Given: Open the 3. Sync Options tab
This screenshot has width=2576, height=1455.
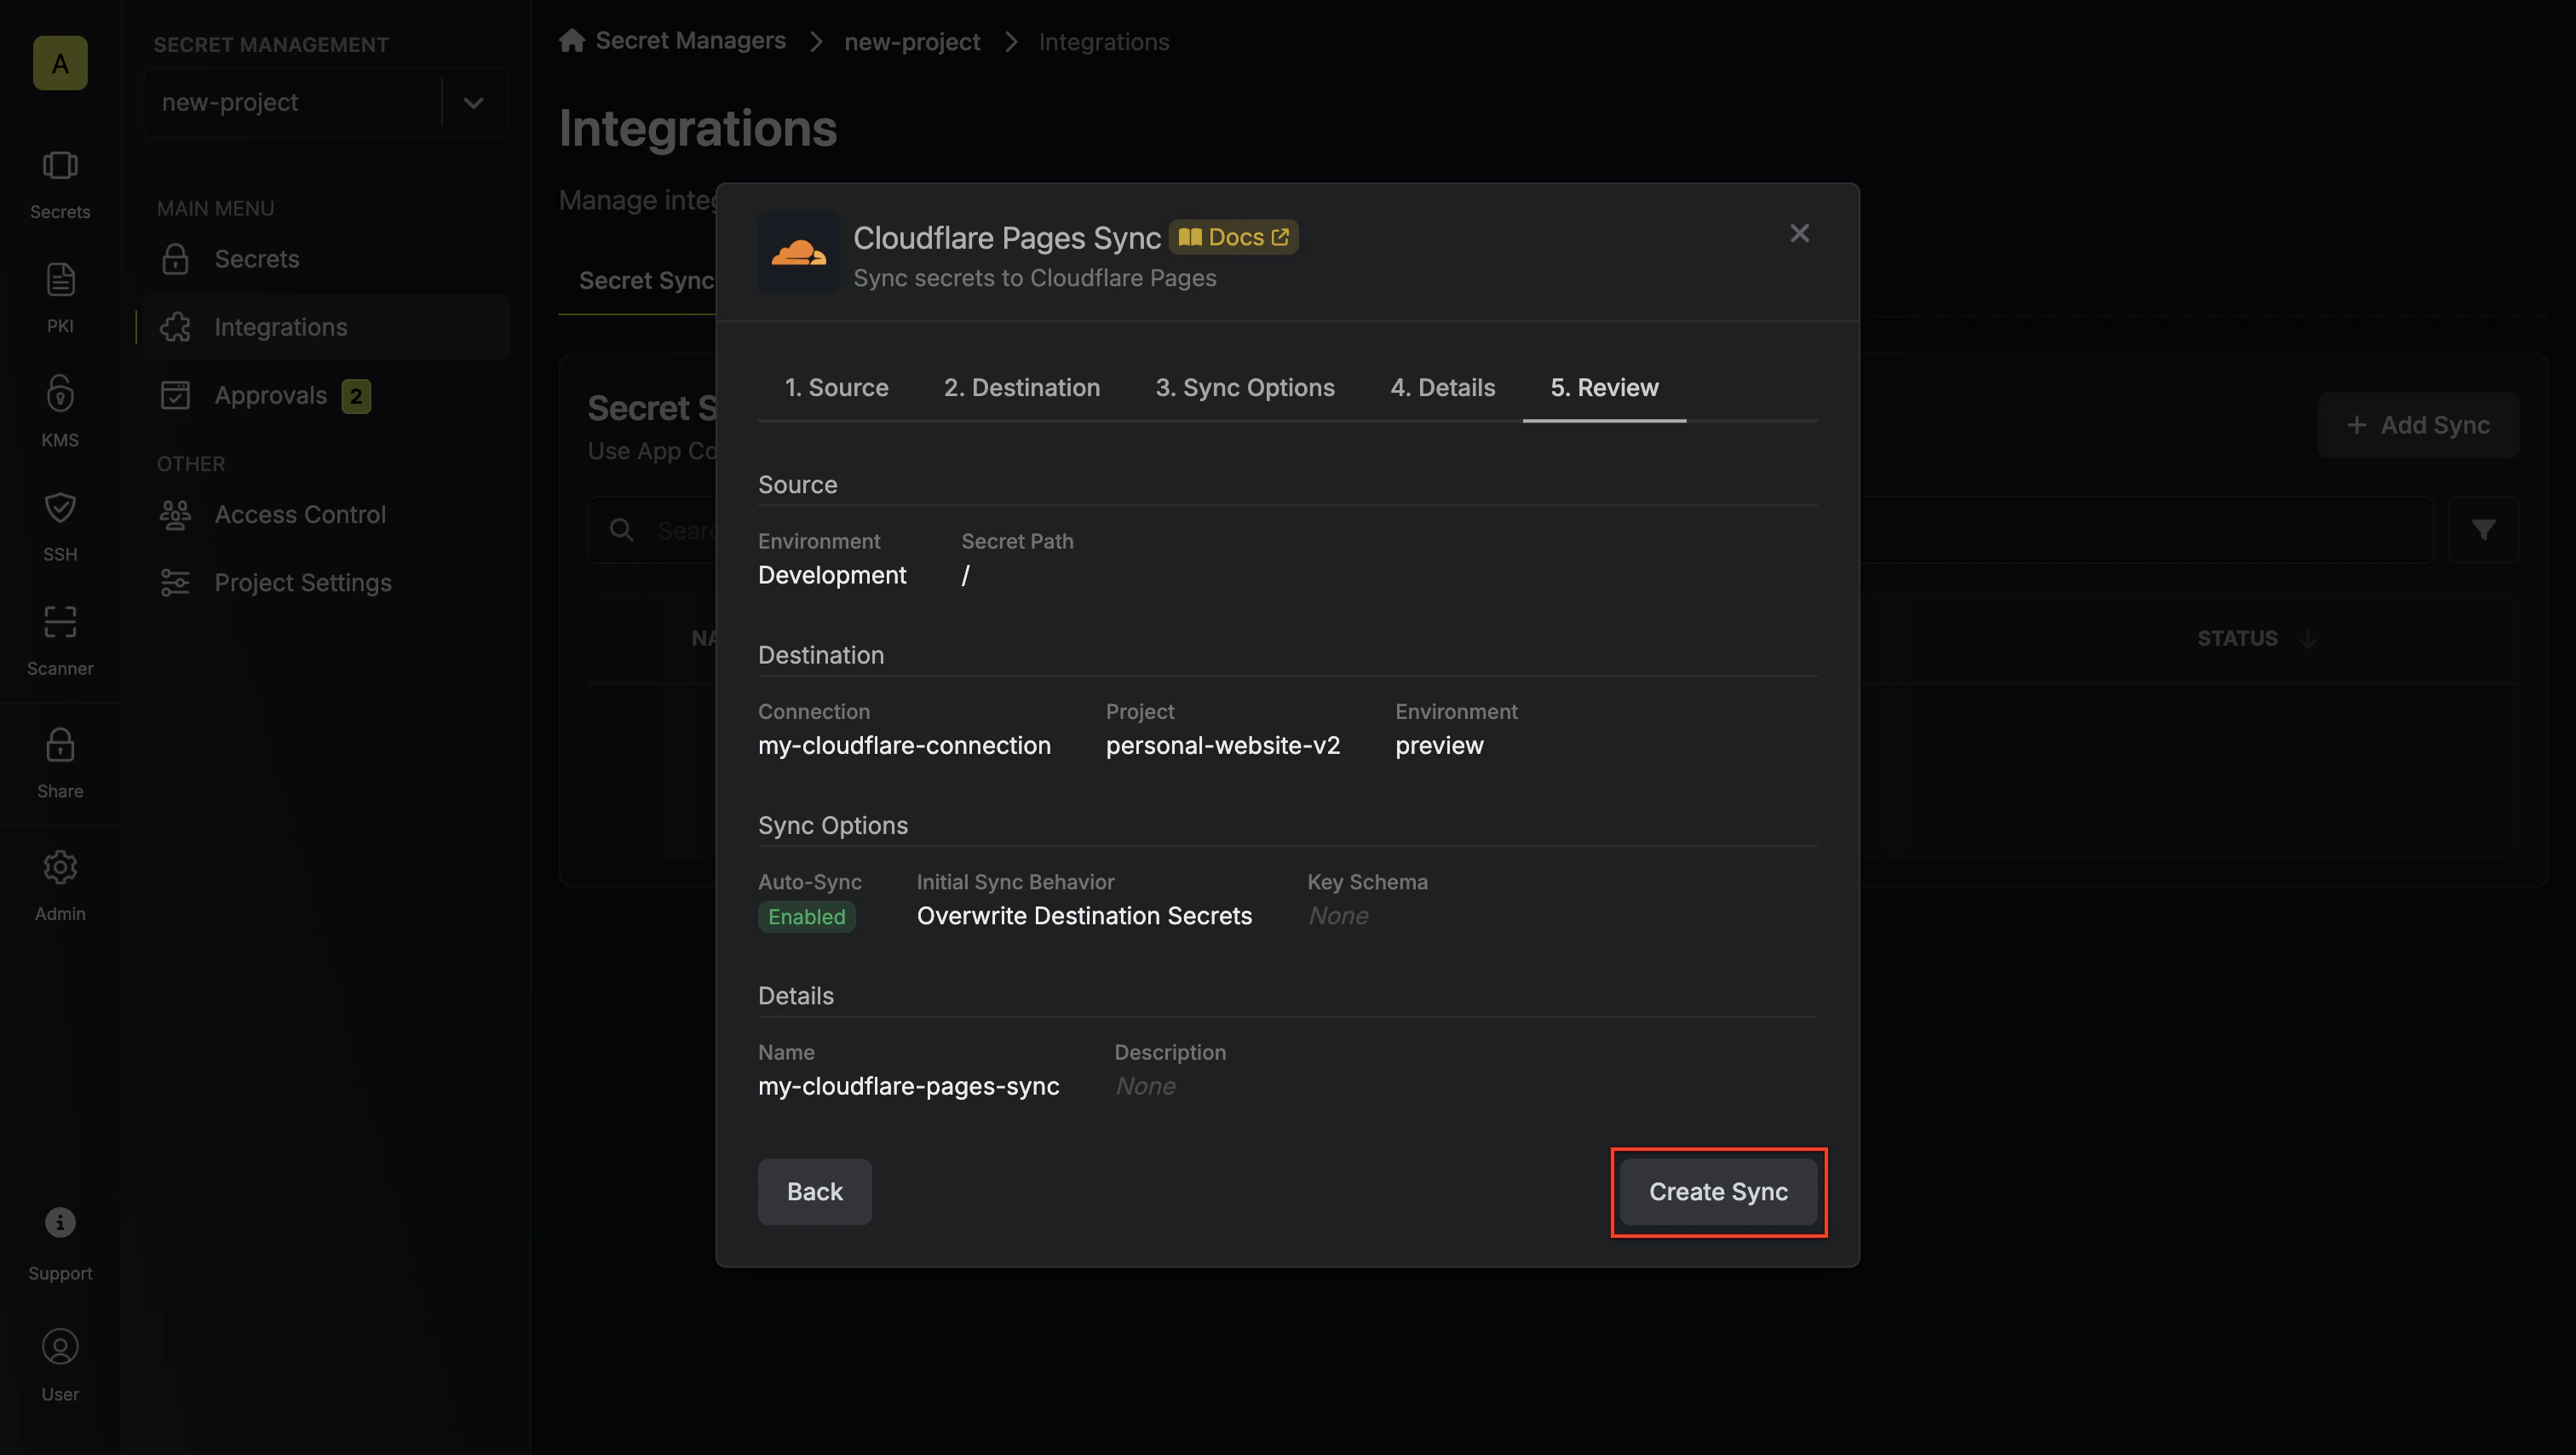Looking at the screenshot, I should [1244, 387].
